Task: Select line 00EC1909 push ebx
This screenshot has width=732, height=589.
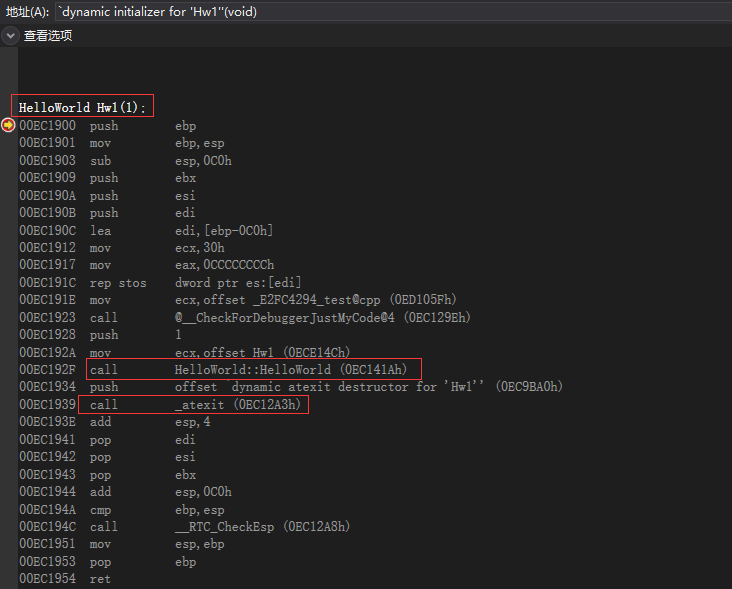Action: click(108, 178)
